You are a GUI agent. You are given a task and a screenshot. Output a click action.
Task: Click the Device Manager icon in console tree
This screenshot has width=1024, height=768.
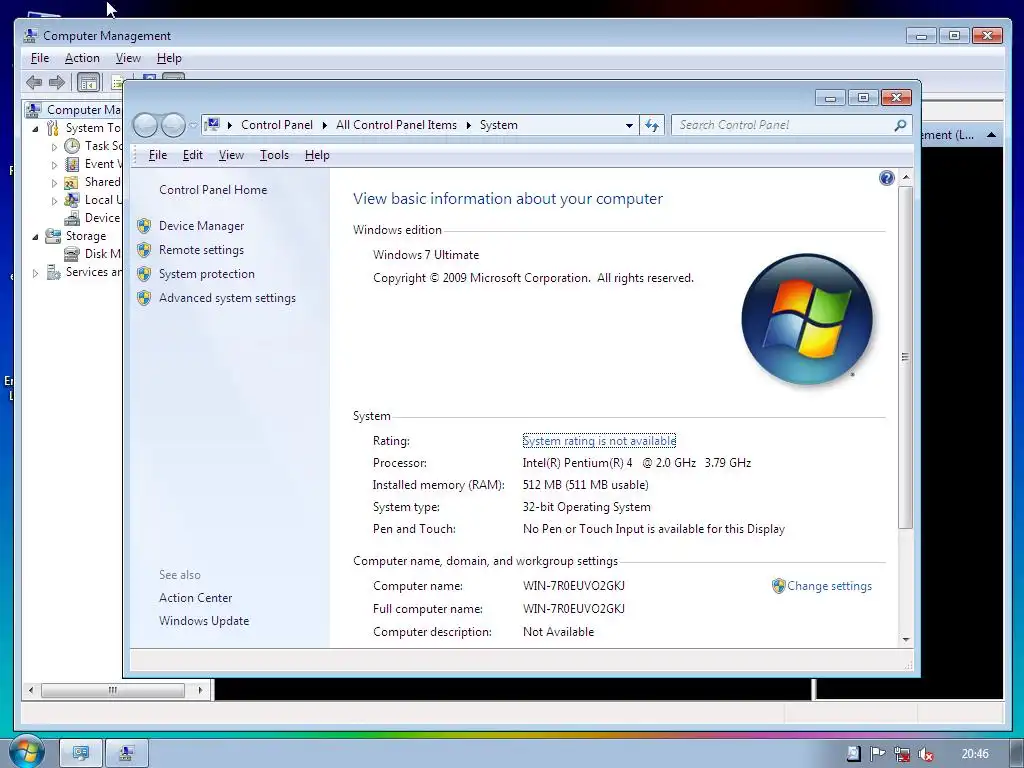click(72, 218)
